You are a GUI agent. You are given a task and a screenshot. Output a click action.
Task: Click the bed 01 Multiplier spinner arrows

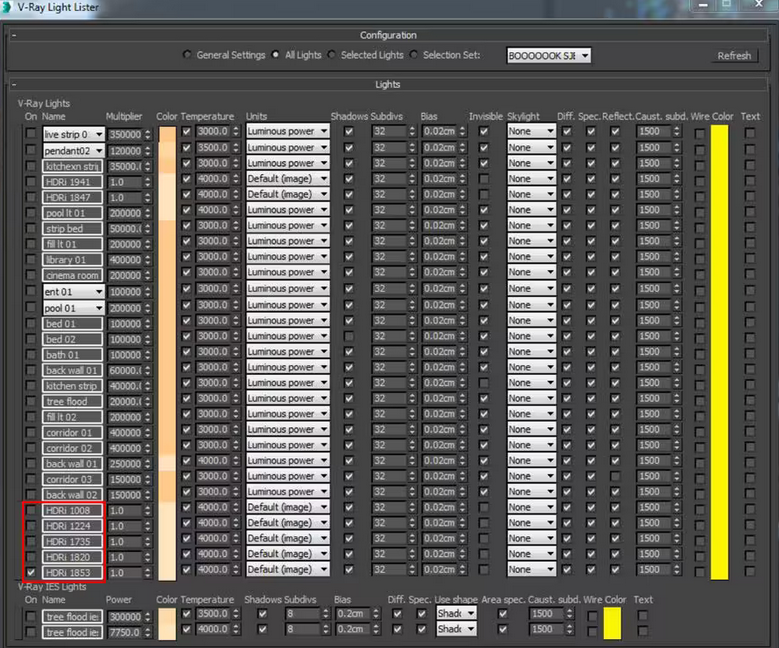click(x=148, y=324)
